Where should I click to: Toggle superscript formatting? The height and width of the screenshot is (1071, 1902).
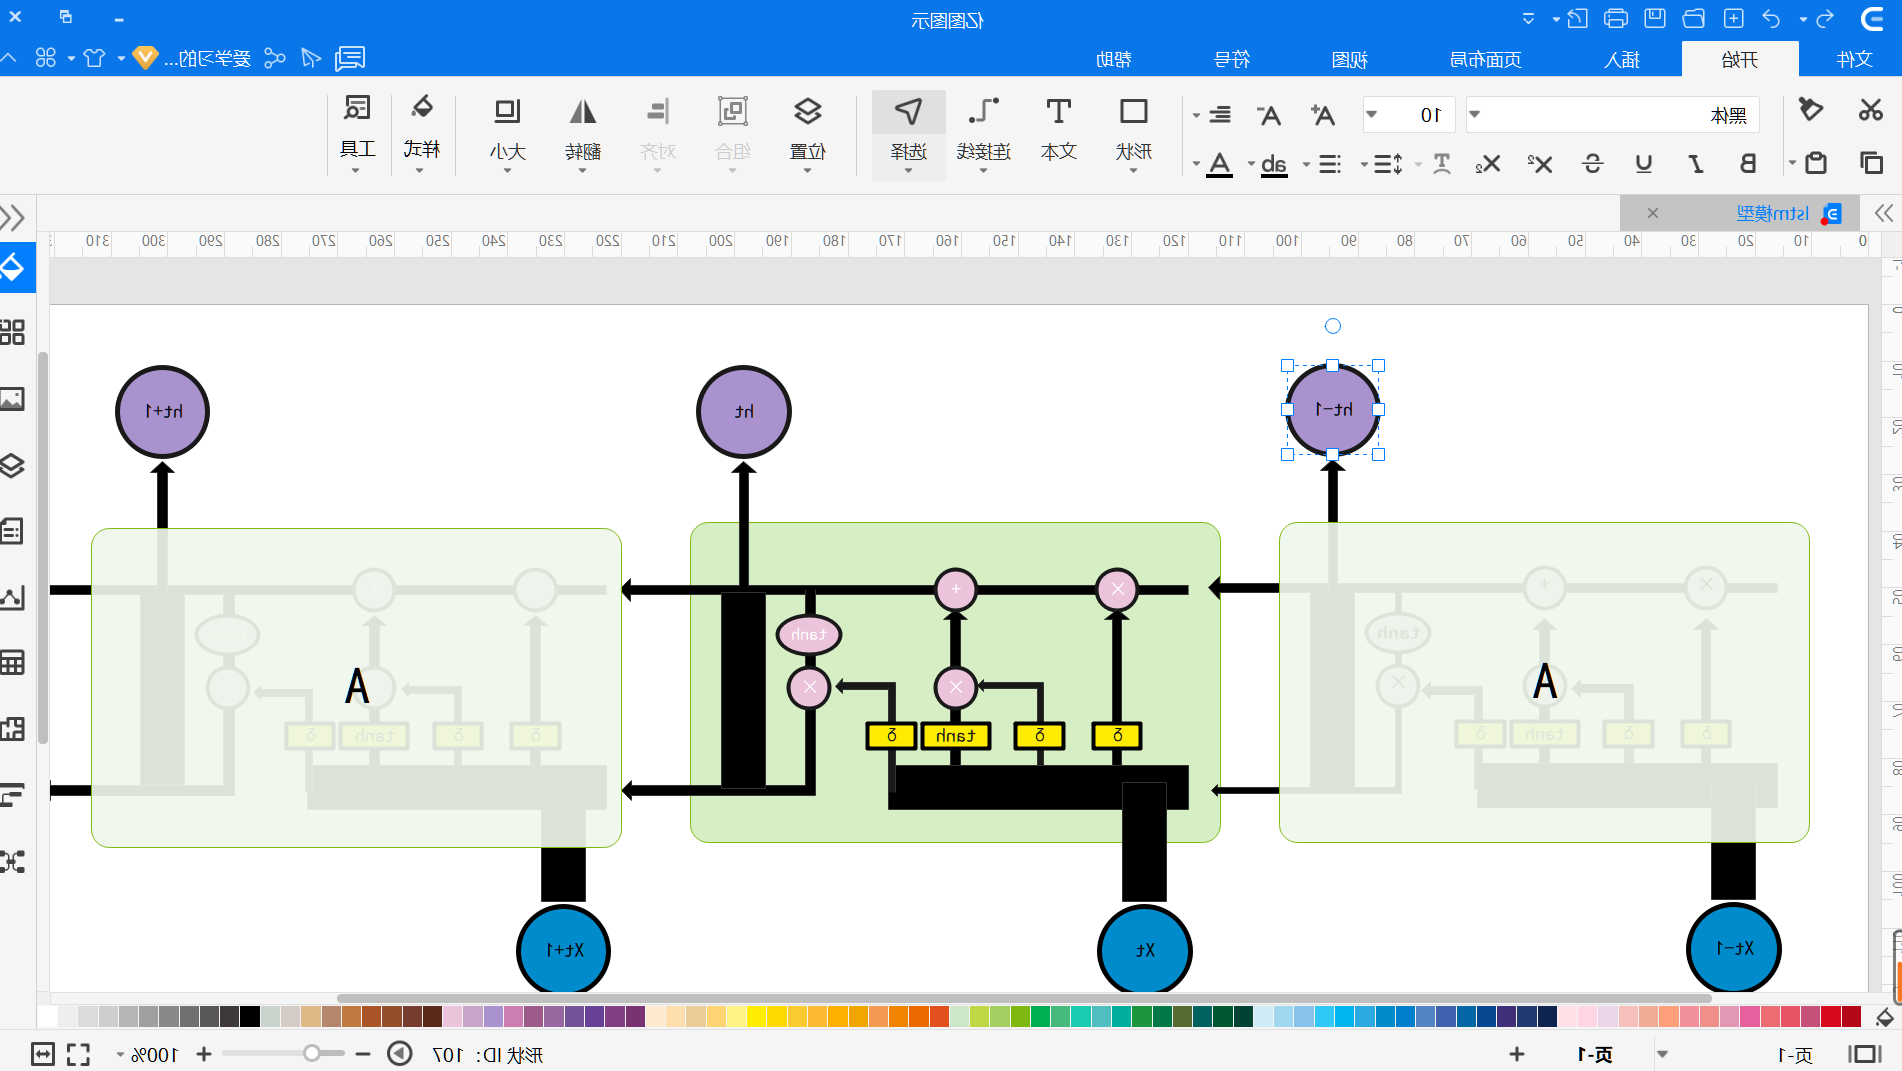1540,163
